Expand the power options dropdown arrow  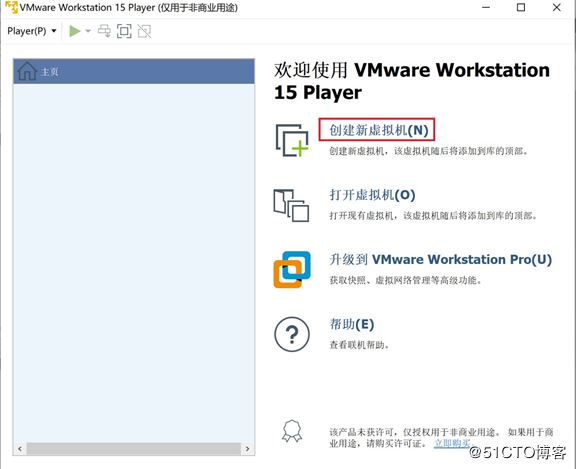88,31
